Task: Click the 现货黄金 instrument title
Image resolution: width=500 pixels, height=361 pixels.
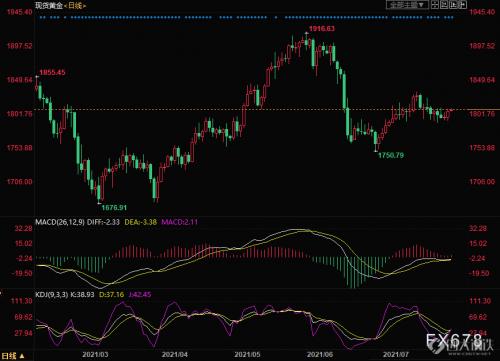Action: coord(49,6)
